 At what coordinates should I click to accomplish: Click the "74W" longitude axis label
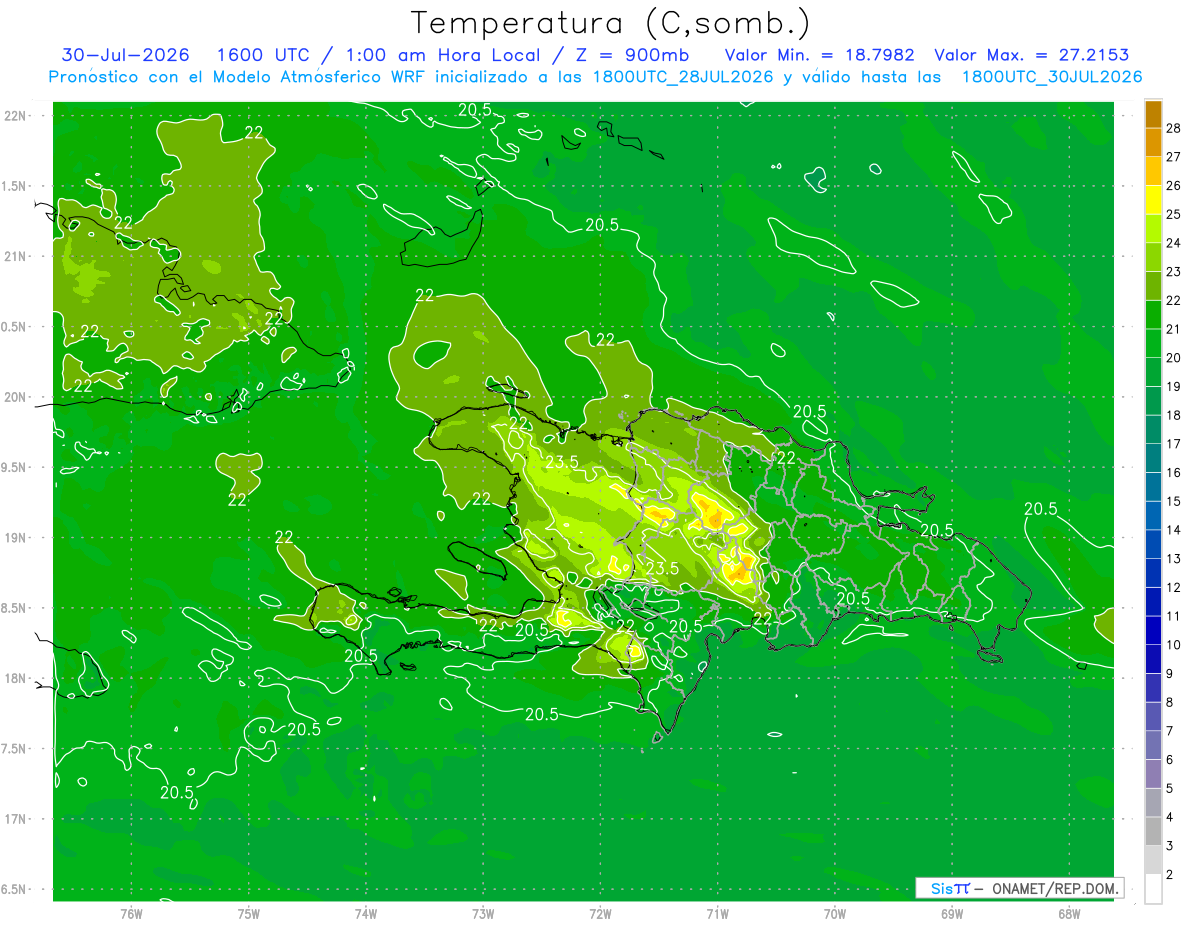[x=366, y=913]
